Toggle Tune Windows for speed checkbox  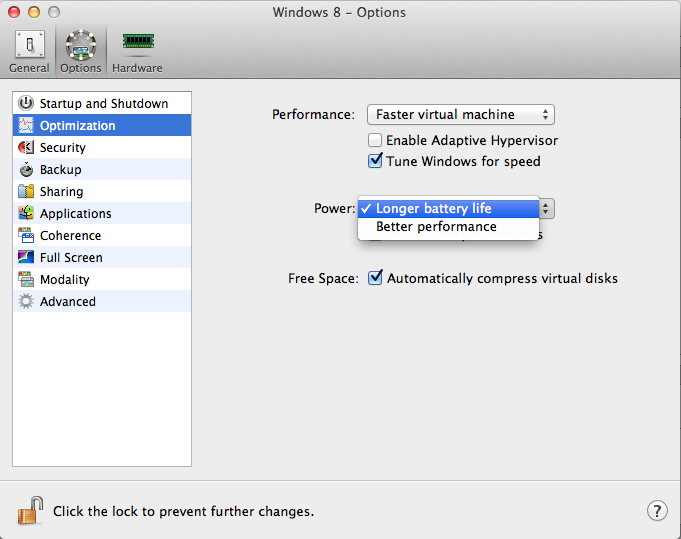(x=375, y=161)
